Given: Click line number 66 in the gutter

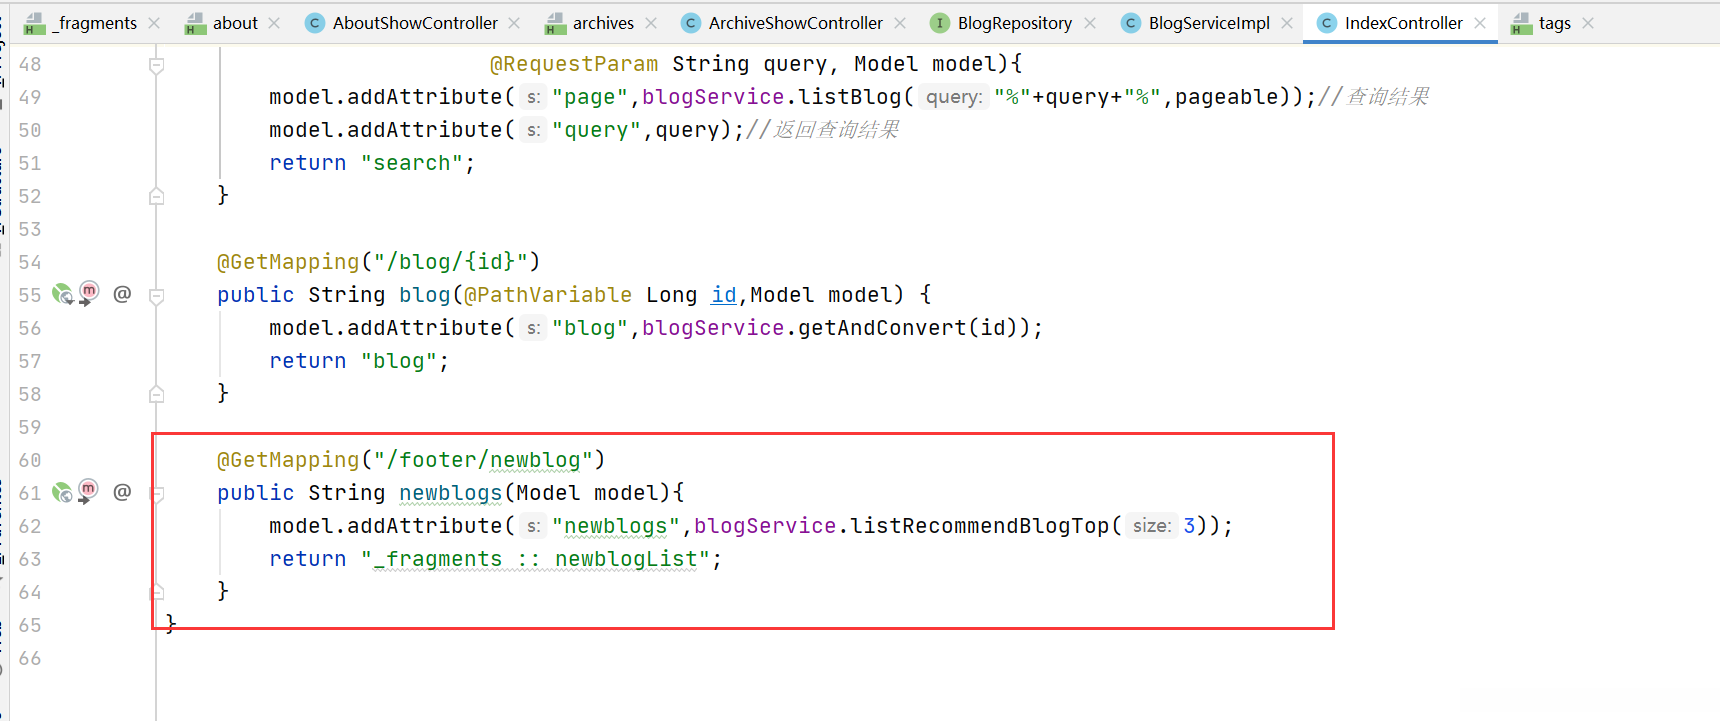Looking at the screenshot, I should tap(30, 658).
